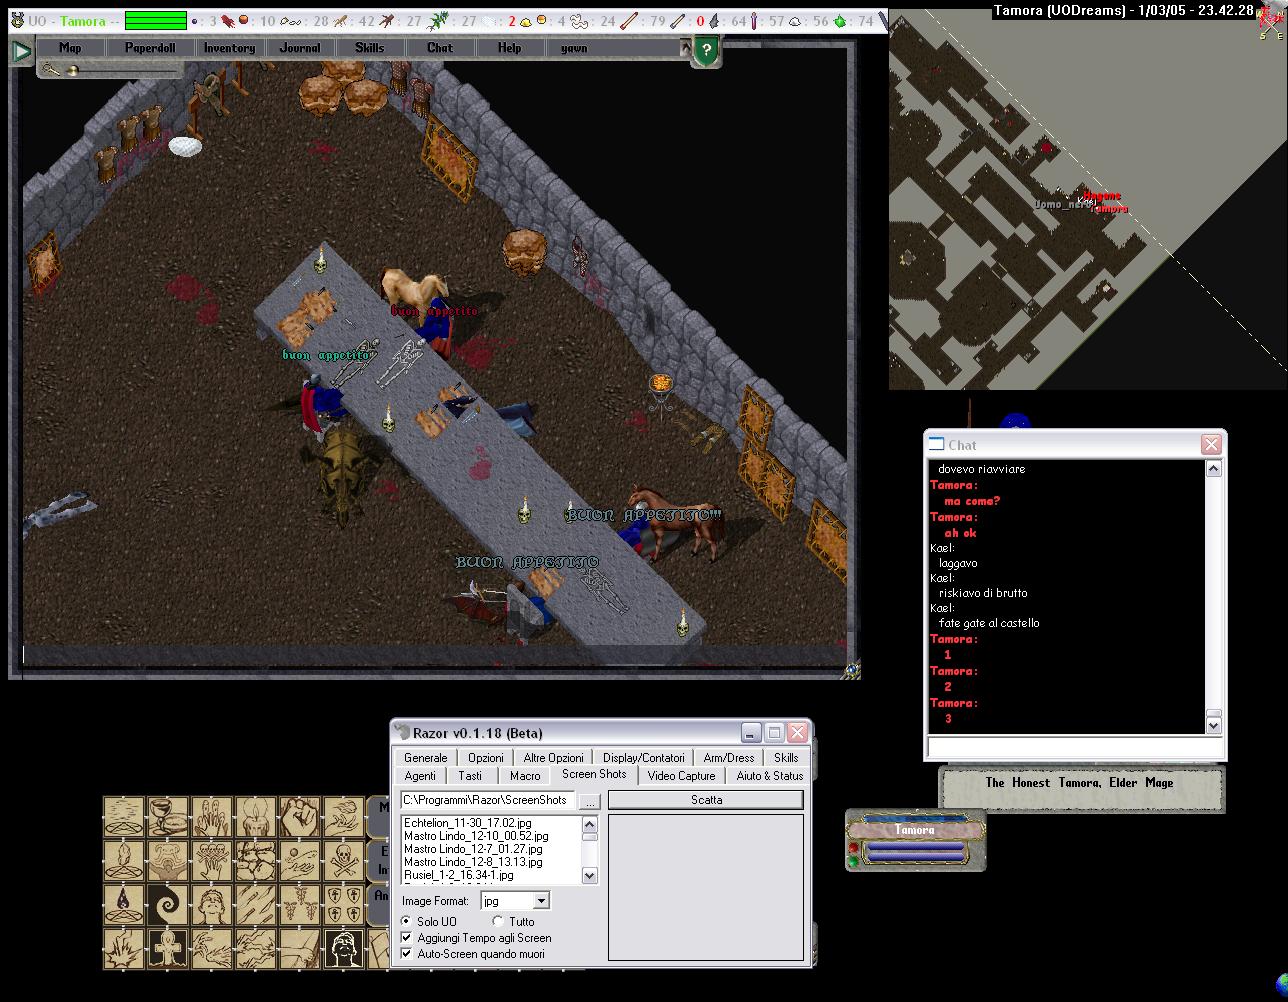The width and height of the screenshot is (1288, 1002).
Task: Click the Scatta button
Action: coord(706,800)
